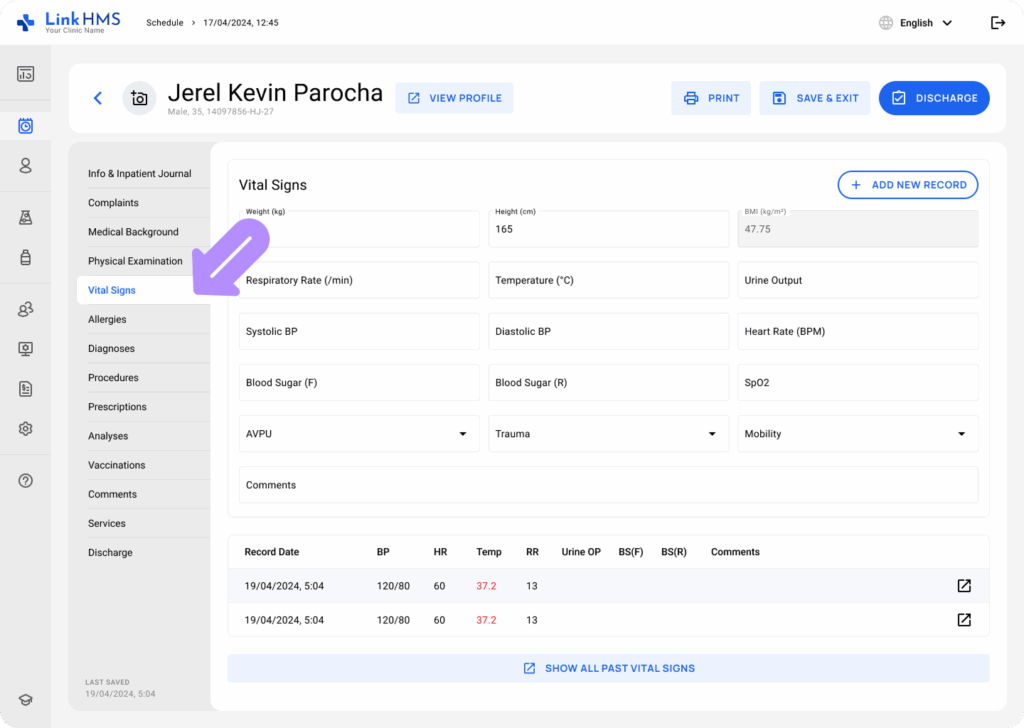The height and width of the screenshot is (728, 1024).
Task: Click the Systolic BP field
Action: (359, 331)
